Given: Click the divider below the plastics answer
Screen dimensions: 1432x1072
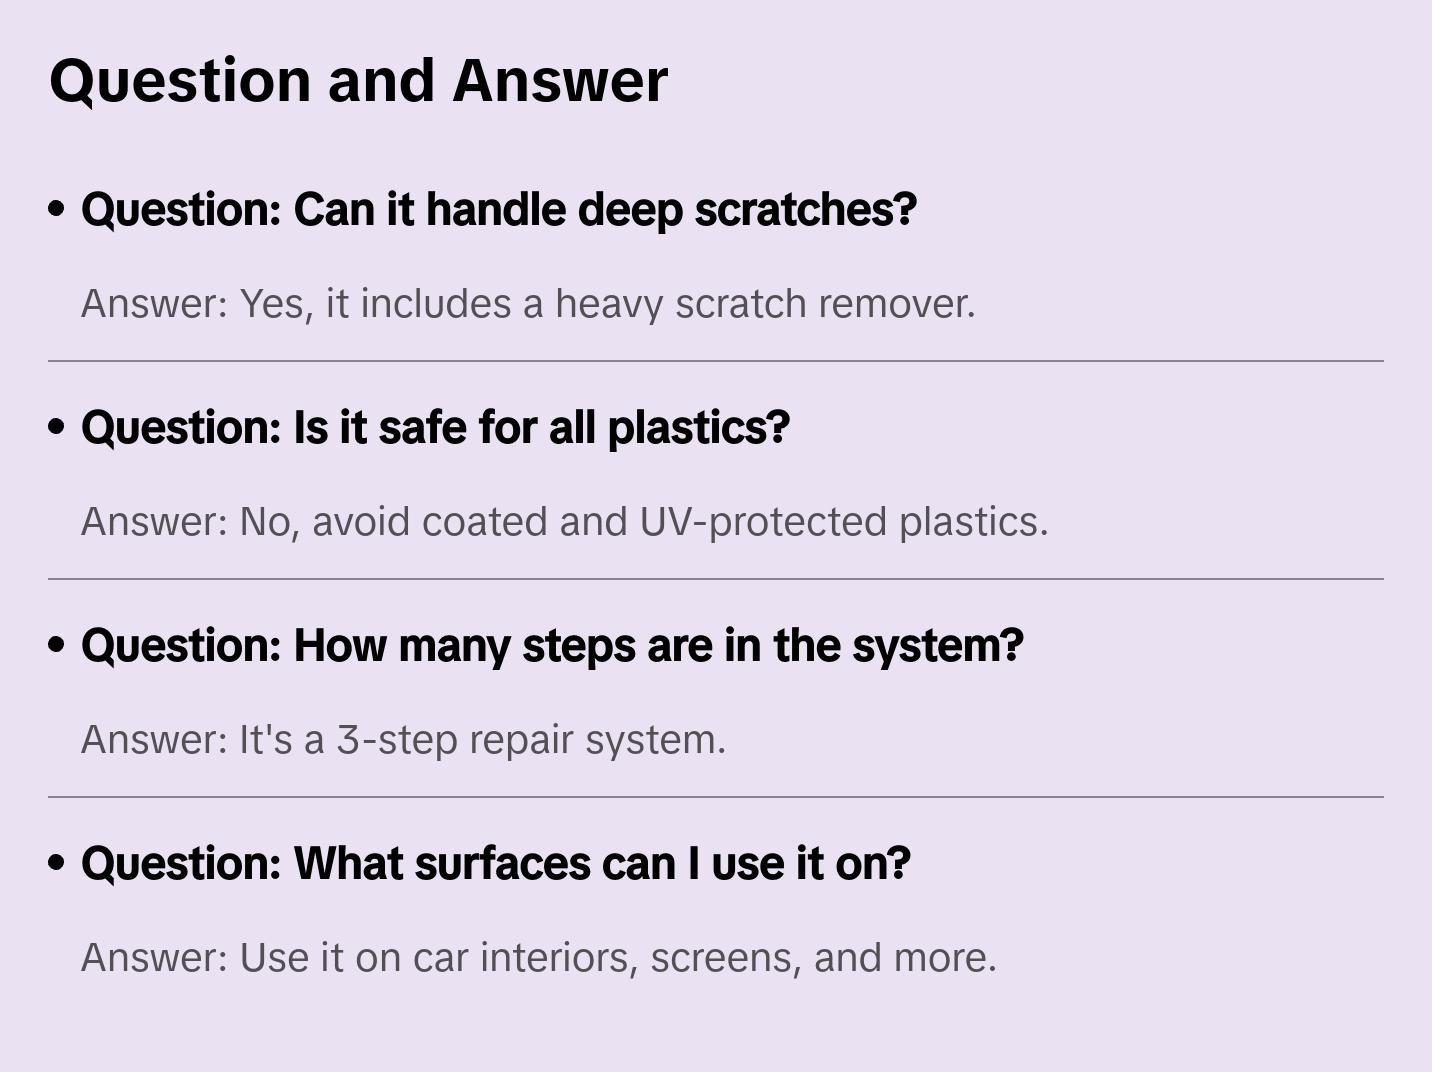Looking at the screenshot, I should click(x=715, y=579).
